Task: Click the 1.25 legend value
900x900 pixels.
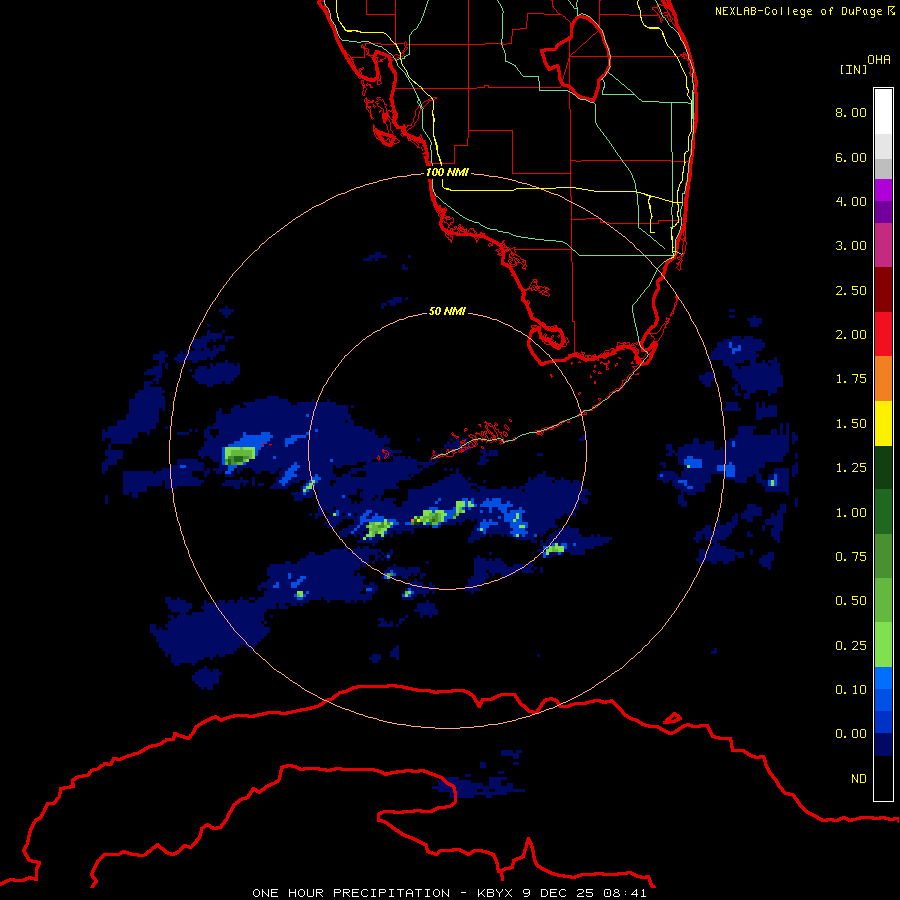Action: click(x=851, y=468)
